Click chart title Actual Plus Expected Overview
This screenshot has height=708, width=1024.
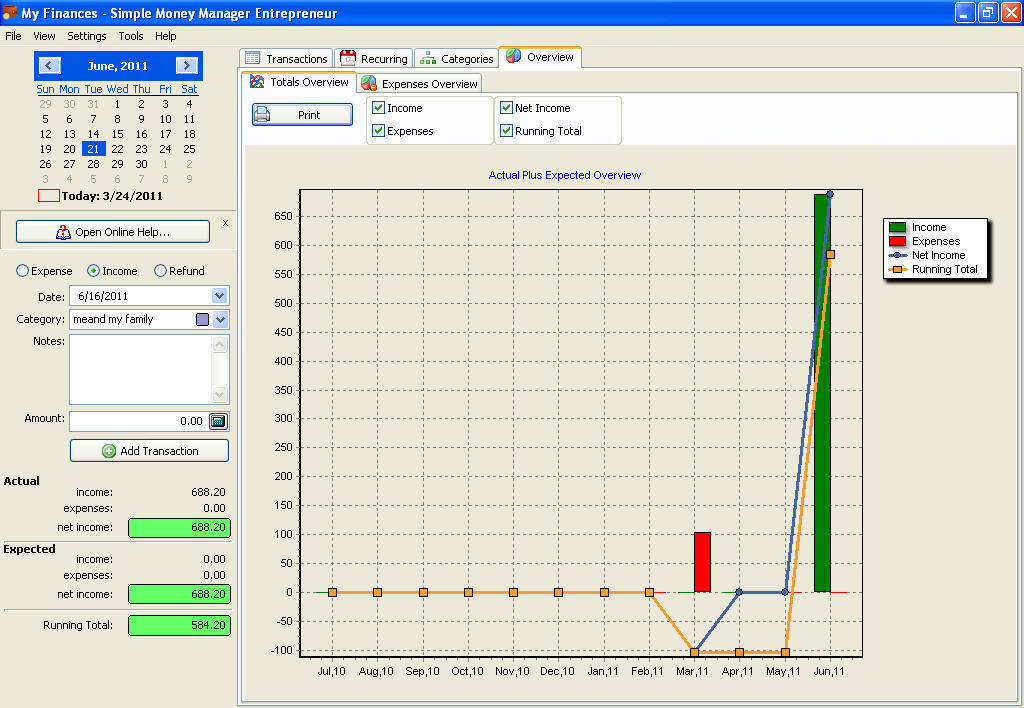pos(565,175)
